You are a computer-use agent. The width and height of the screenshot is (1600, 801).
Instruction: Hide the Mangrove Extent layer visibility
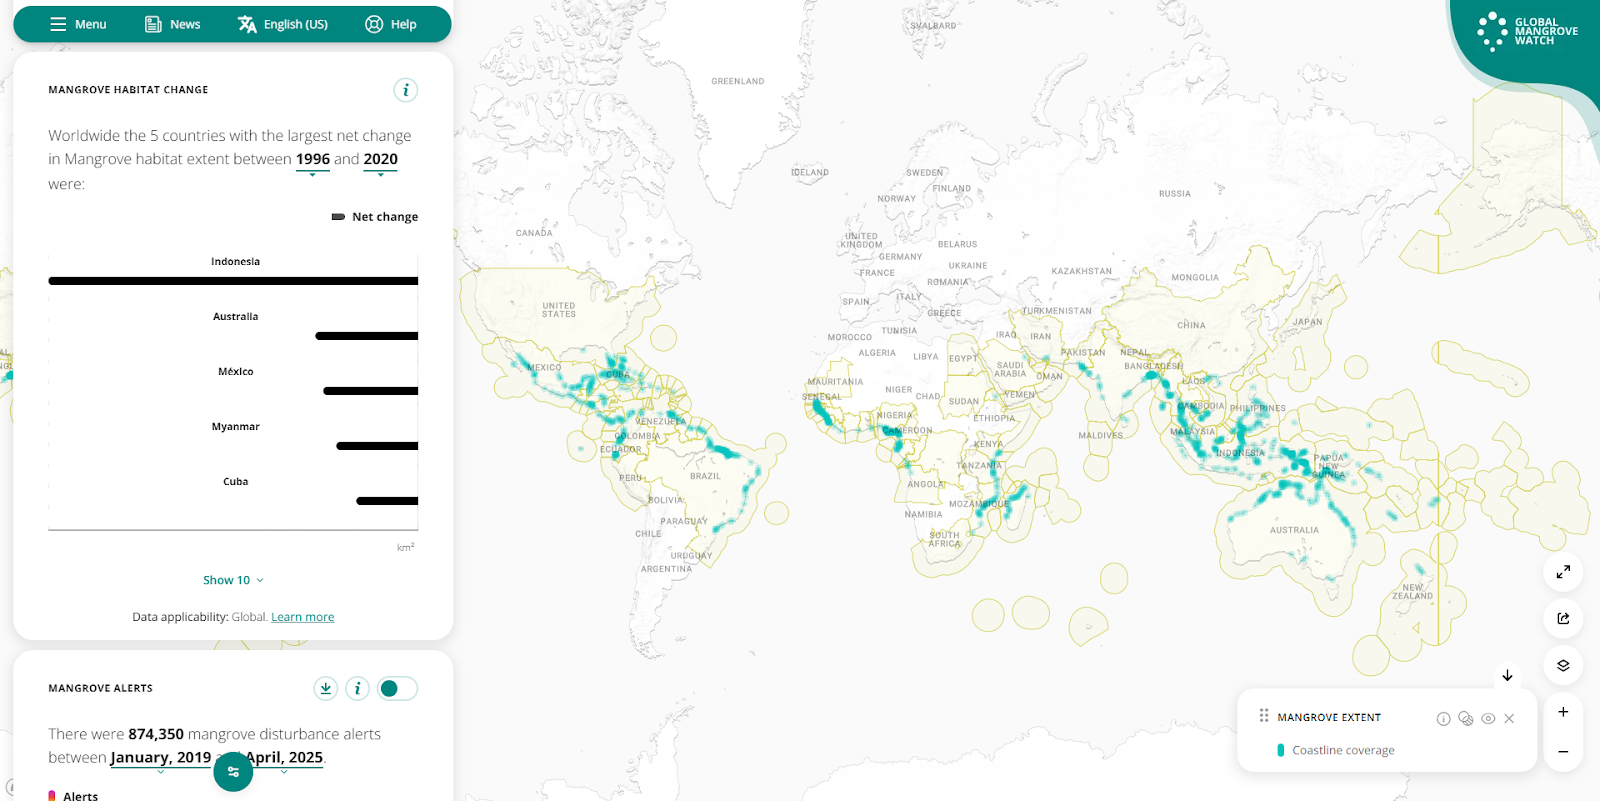pyautogui.click(x=1488, y=719)
